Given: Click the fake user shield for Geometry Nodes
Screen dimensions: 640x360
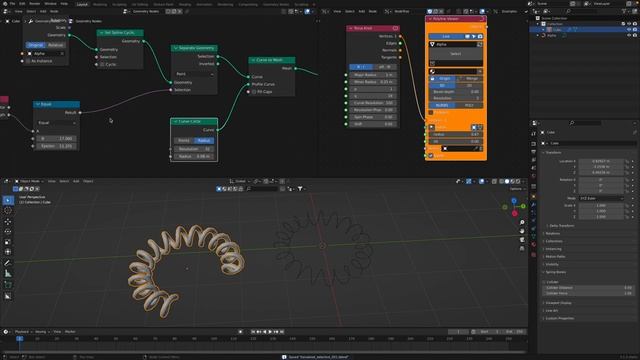Looking at the screenshot, I should tap(168, 11).
